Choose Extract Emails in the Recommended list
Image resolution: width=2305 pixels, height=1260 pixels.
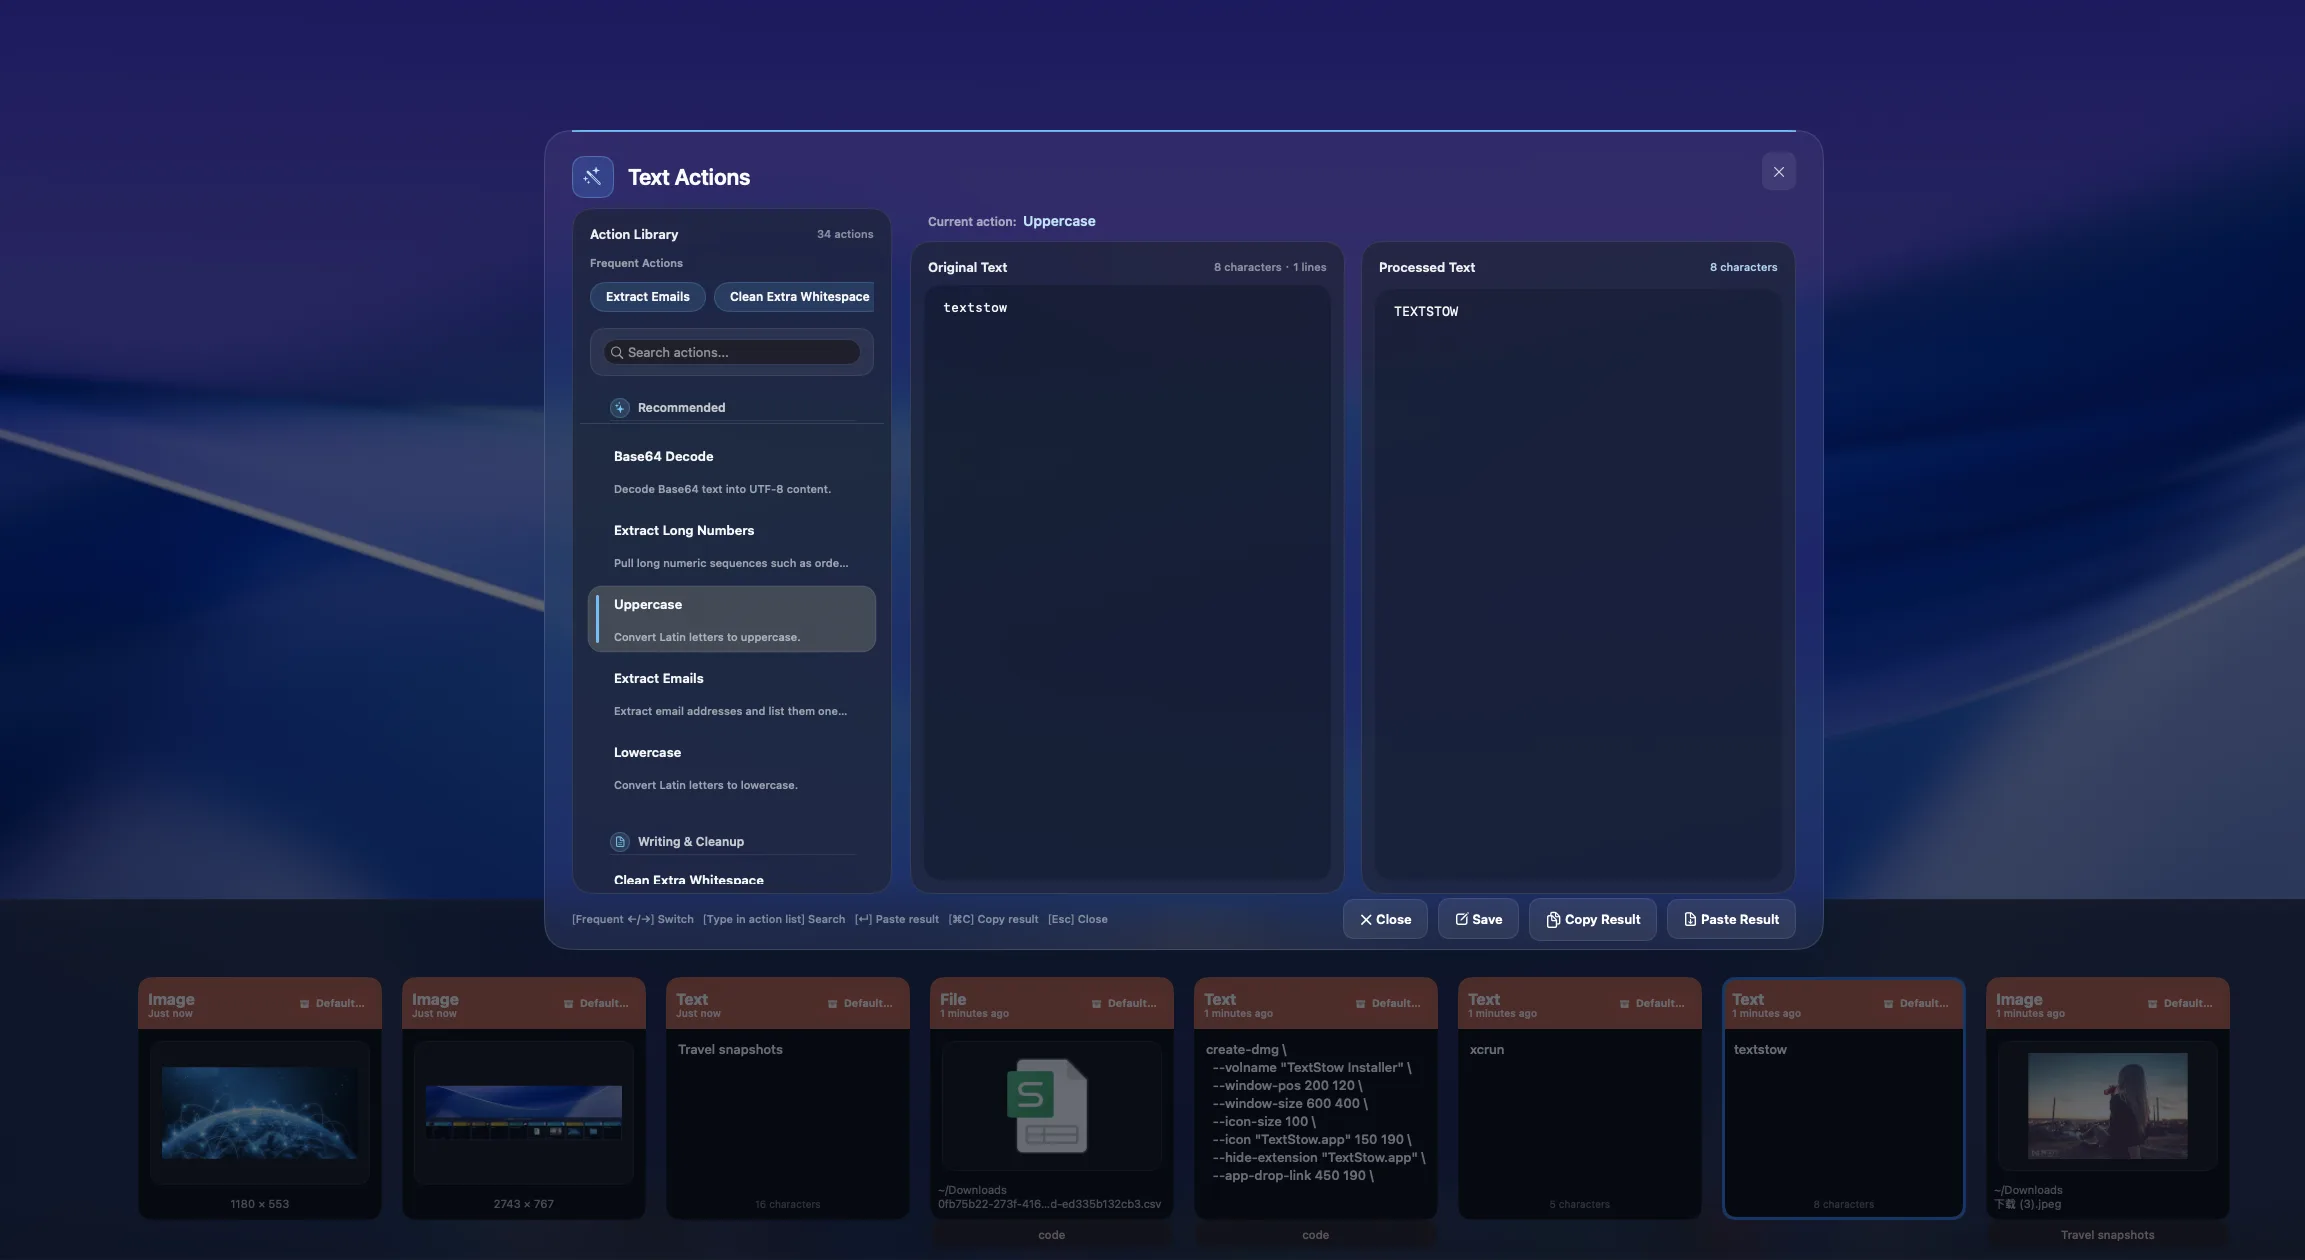coord(732,694)
